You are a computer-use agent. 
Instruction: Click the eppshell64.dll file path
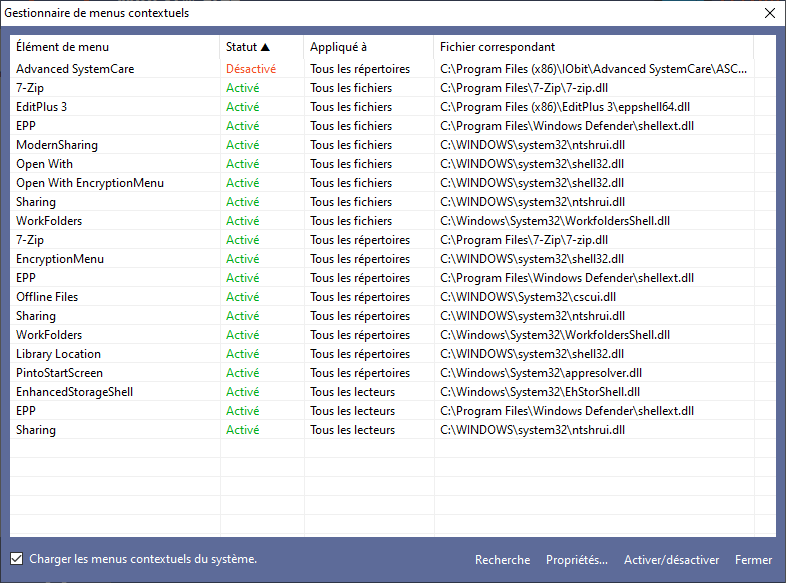click(565, 107)
